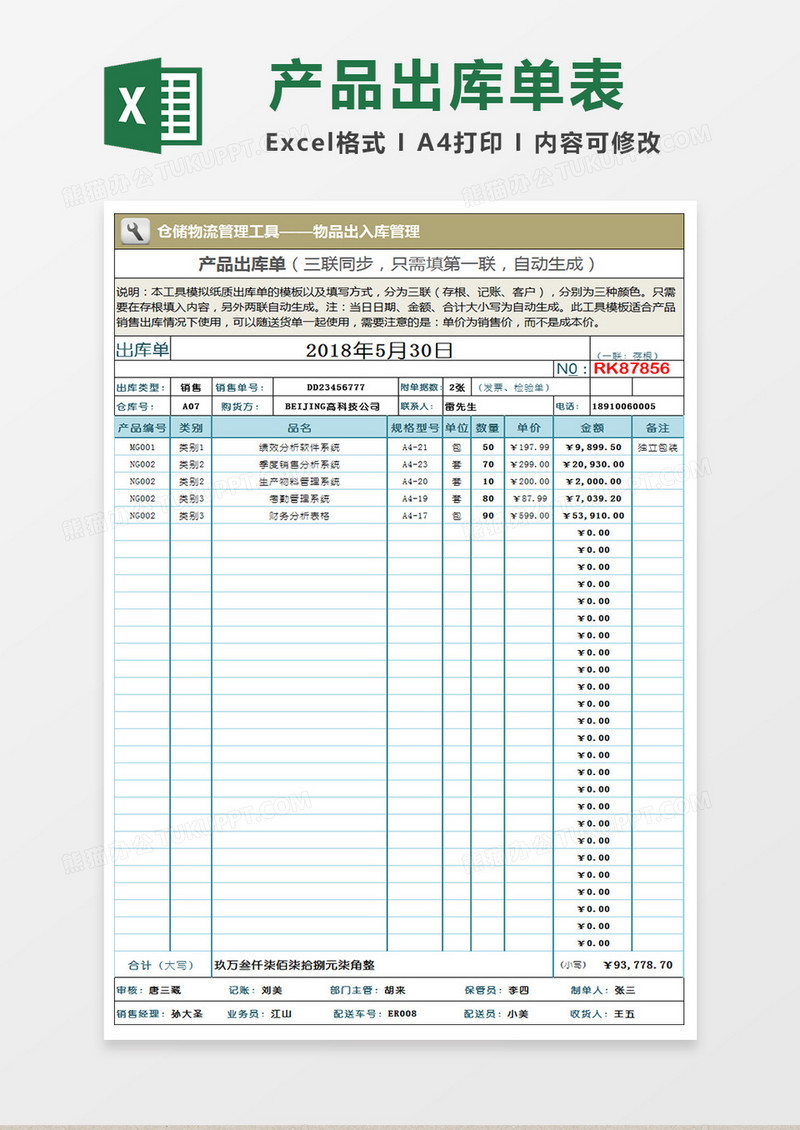Viewport: 800px width, 1130px height.
Task: Select the attachment count cell 2张
Action: point(456,387)
